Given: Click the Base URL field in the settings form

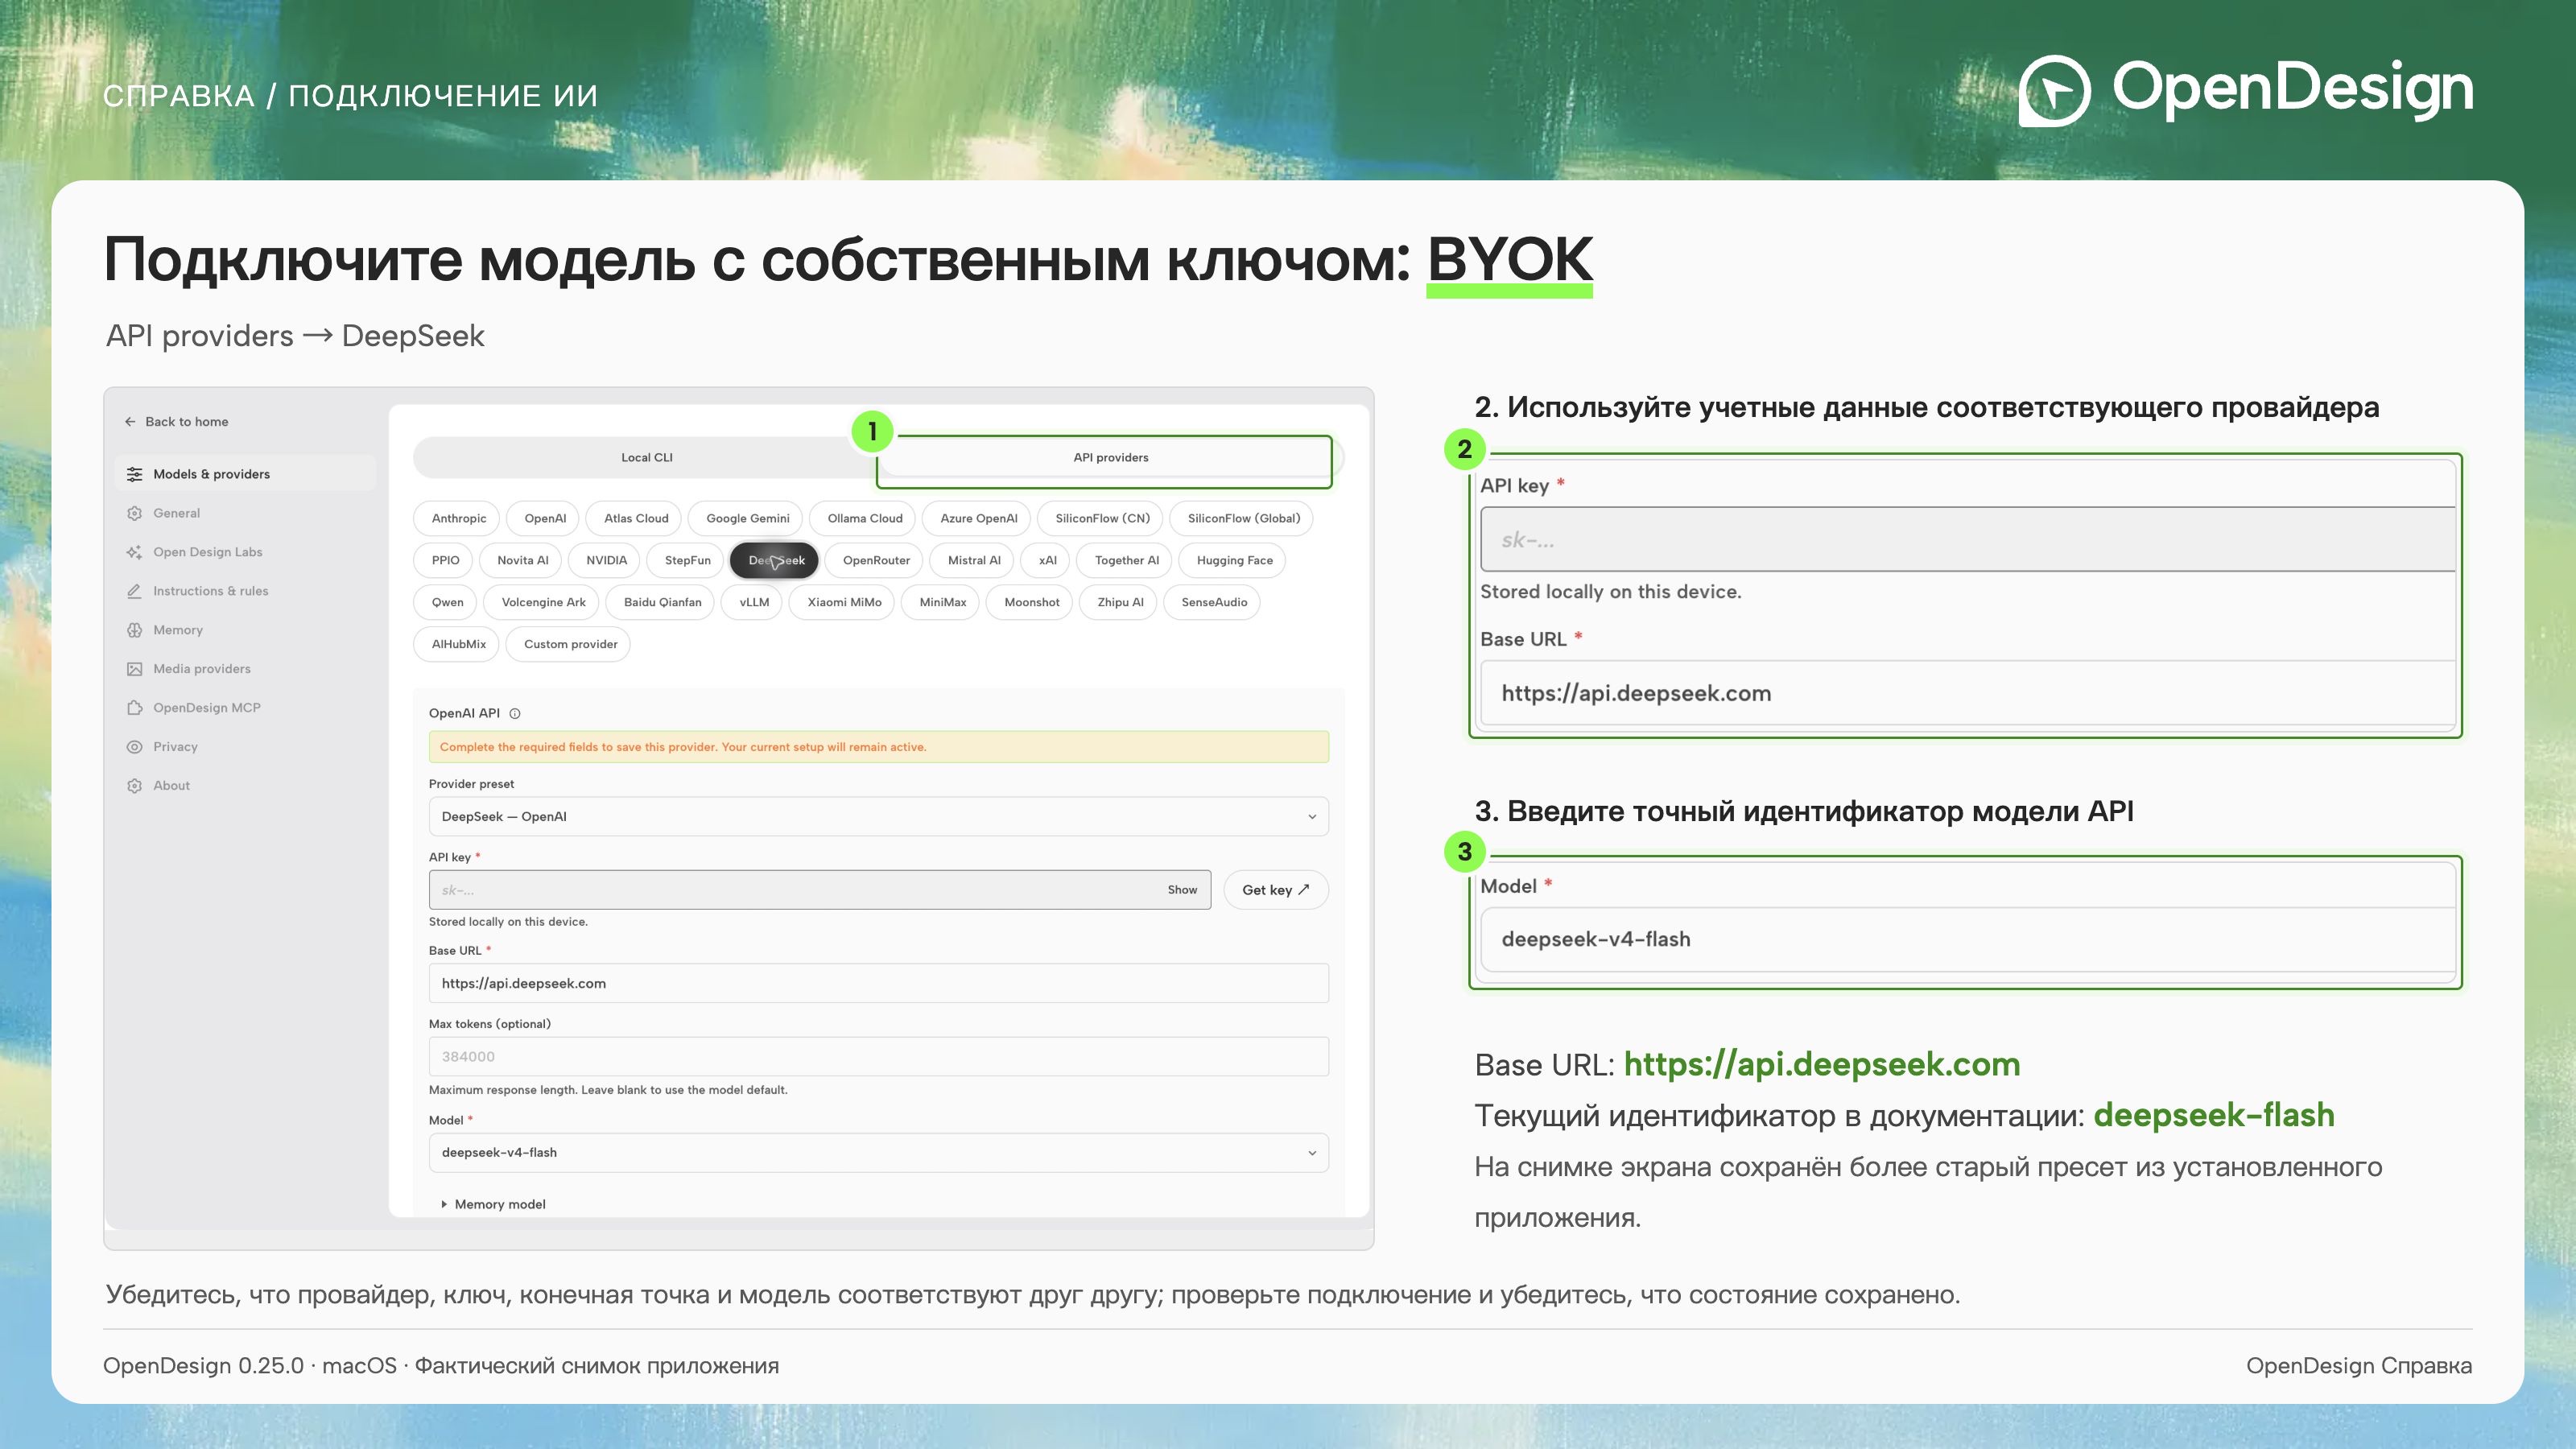Looking at the screenshot, I should point(878,984).
